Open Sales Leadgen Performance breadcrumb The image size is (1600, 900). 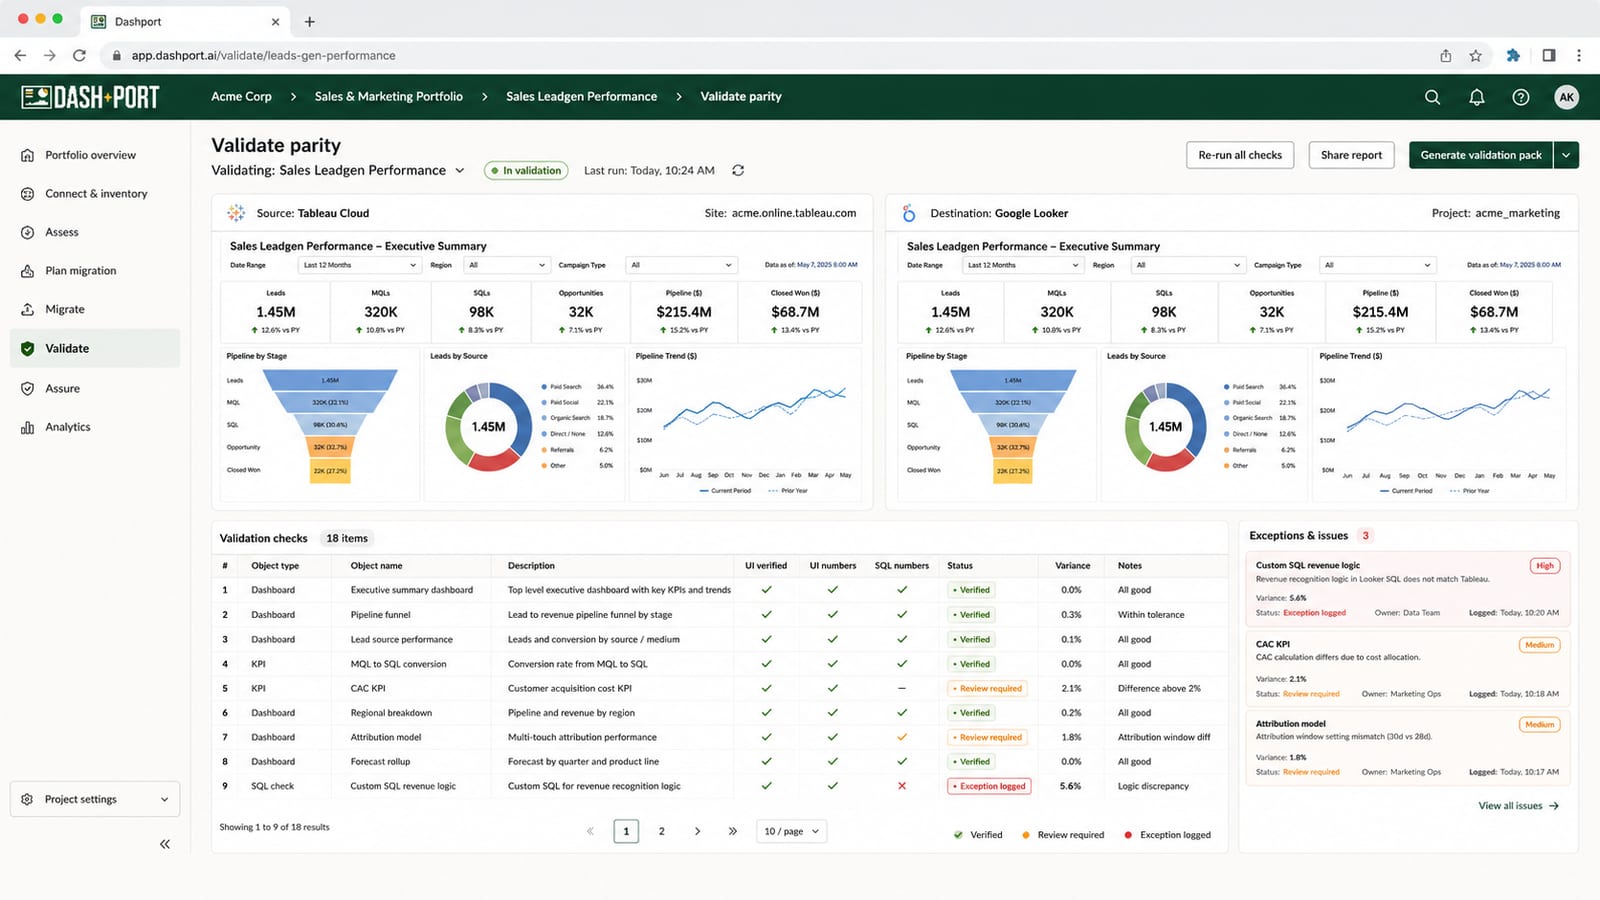click(x=582, y=97)
